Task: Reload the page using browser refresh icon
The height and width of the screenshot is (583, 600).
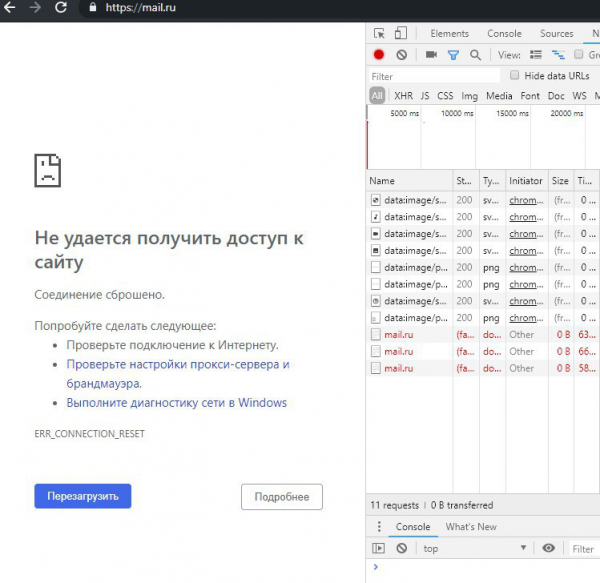Action: pyautogui.click(x=61, y=8)
